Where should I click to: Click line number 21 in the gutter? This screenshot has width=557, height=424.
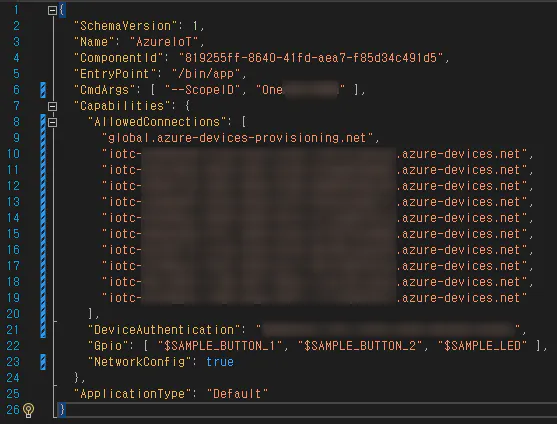[x=13, y=330]
